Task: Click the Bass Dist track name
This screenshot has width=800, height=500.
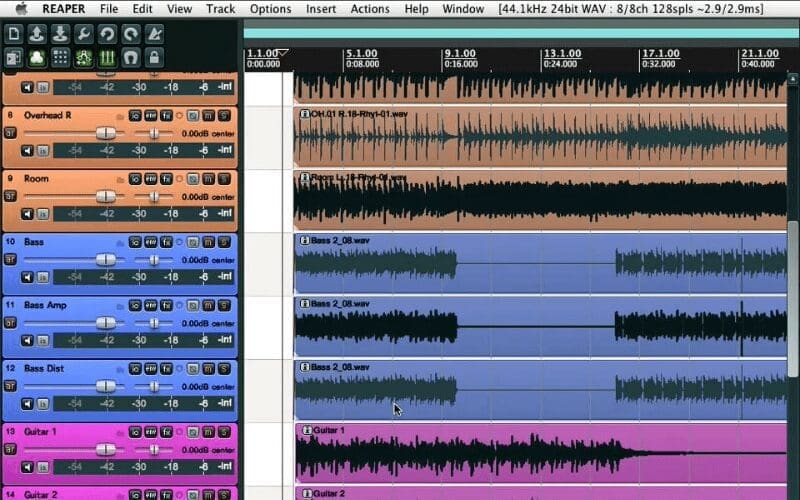Action: (x=44, y=368)
